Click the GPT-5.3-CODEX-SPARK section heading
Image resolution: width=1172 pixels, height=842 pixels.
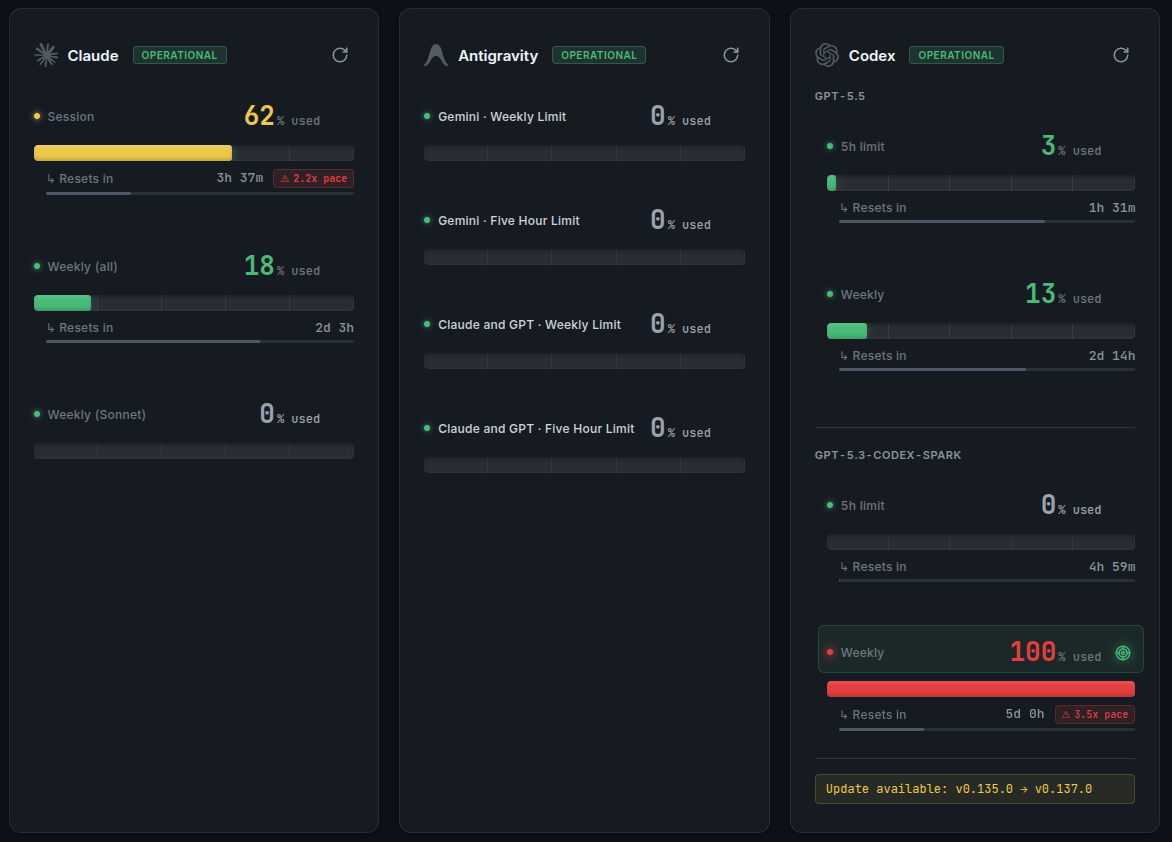coord(888,455)
